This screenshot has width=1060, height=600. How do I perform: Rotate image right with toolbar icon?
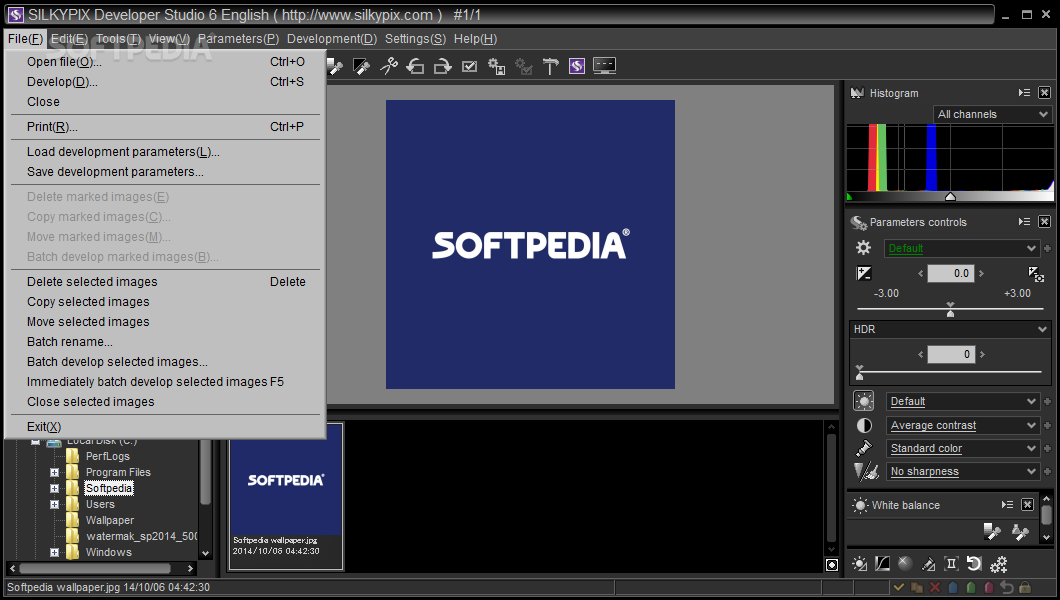442,66
